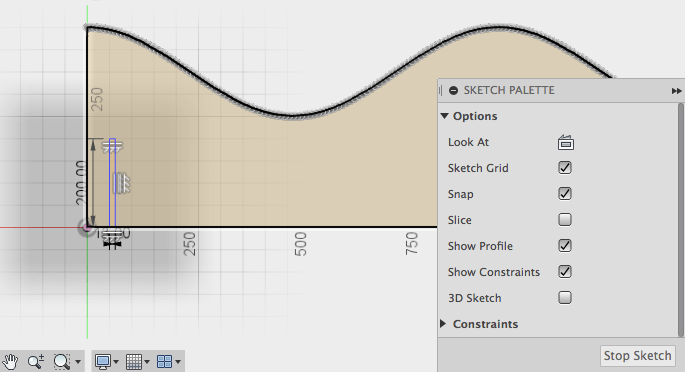Image resolution: width=685 pixels, height=372 pixels.
Task: Open Display Settings dropdown arrow
Action: 116,362
